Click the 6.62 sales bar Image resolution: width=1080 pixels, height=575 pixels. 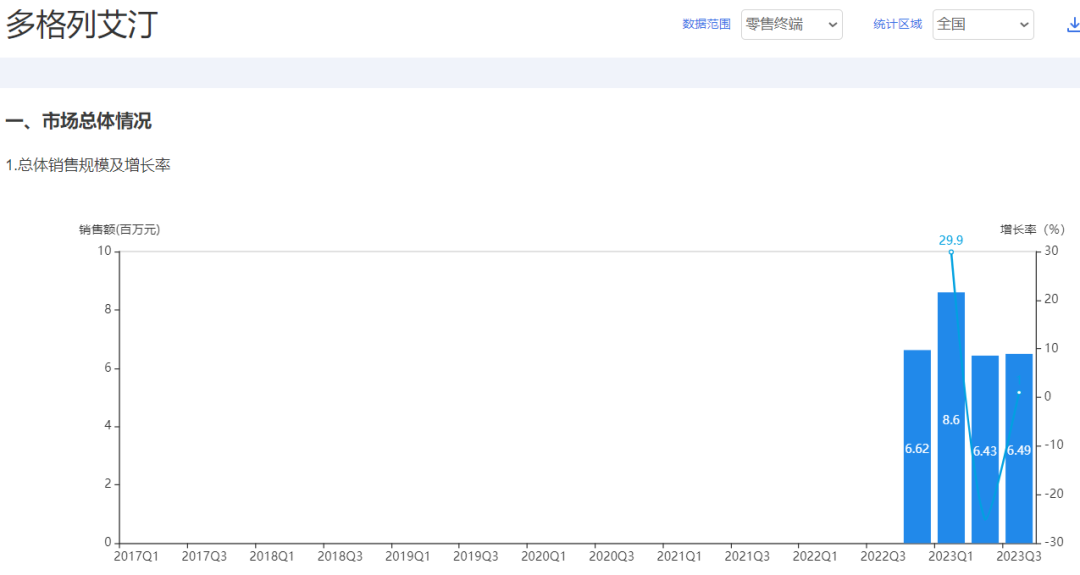point(917,446)
